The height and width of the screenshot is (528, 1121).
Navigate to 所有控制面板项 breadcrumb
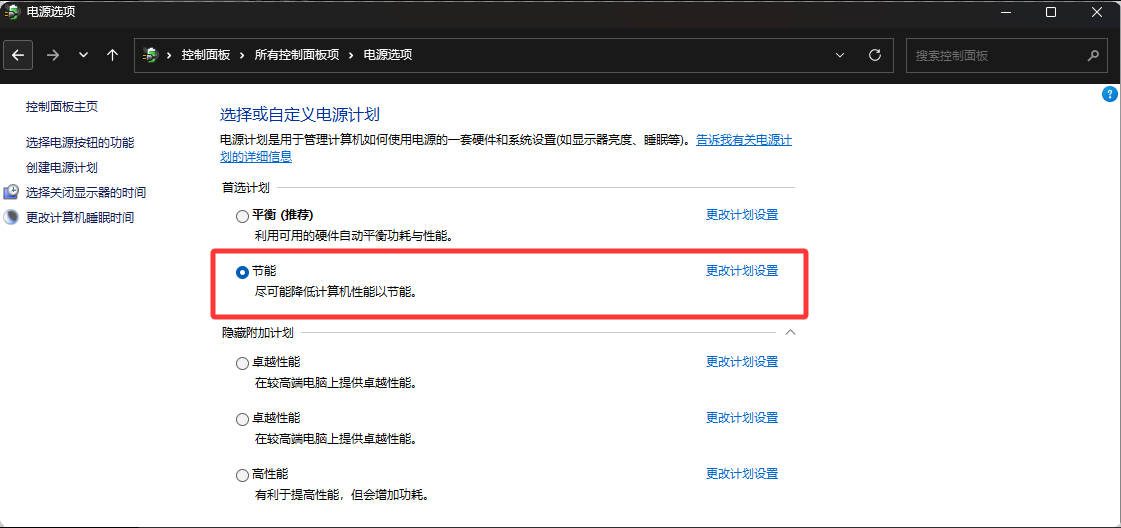click(x=297, y=55)
